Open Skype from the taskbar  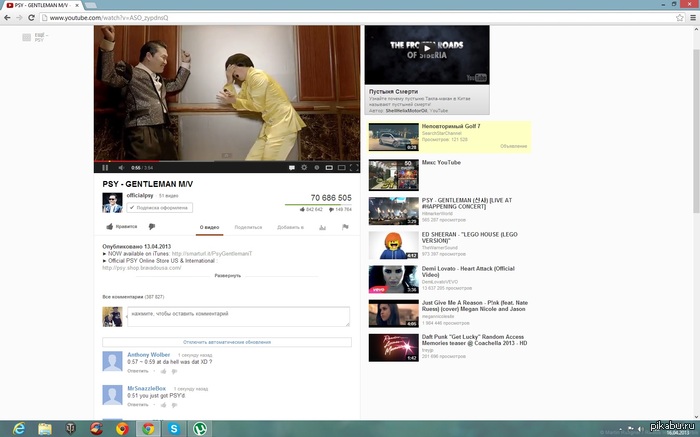tap(174, 429)
